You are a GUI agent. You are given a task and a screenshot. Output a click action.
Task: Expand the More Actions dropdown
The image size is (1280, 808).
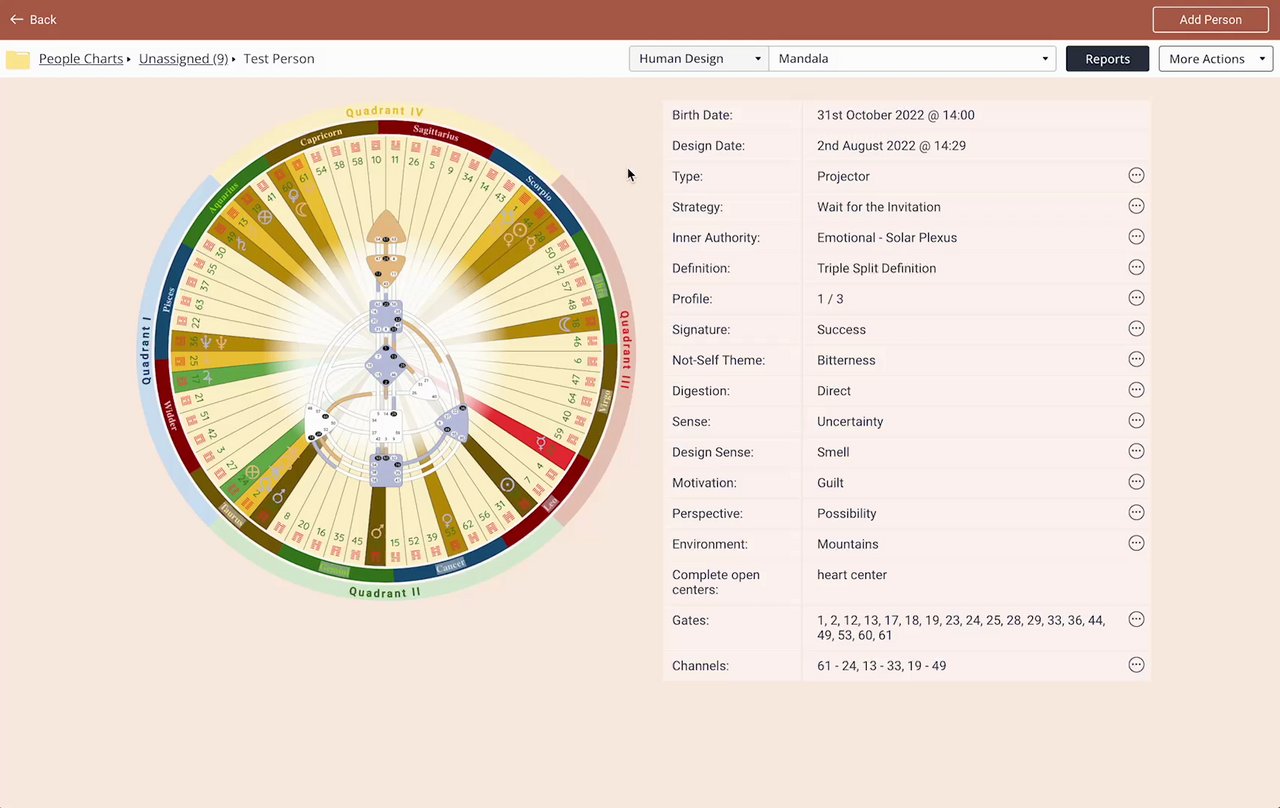[x=1216, y=59]
